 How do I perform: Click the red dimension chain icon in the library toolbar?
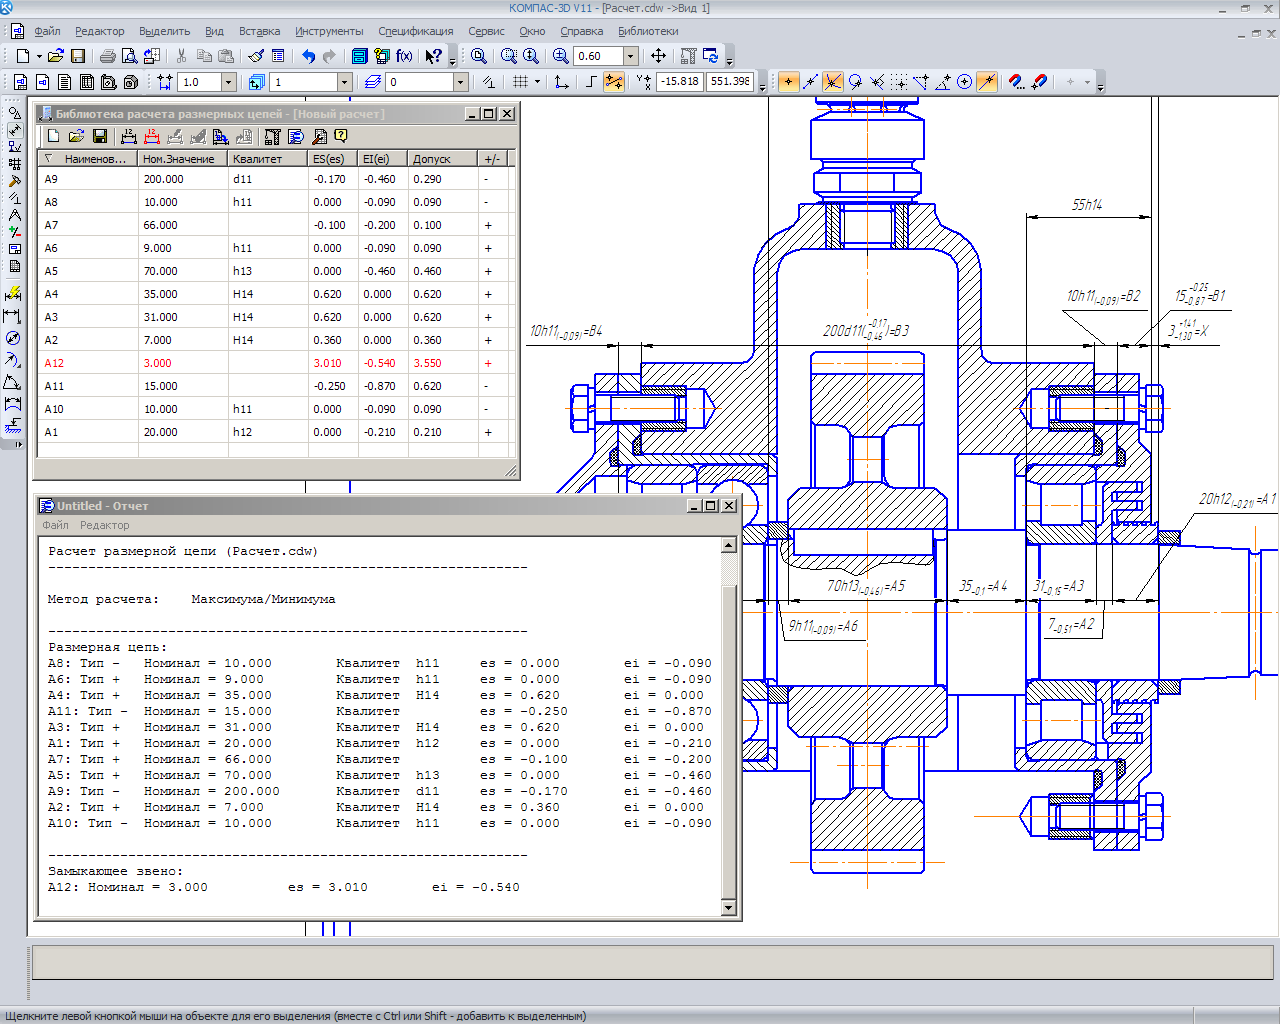point(151,136)
